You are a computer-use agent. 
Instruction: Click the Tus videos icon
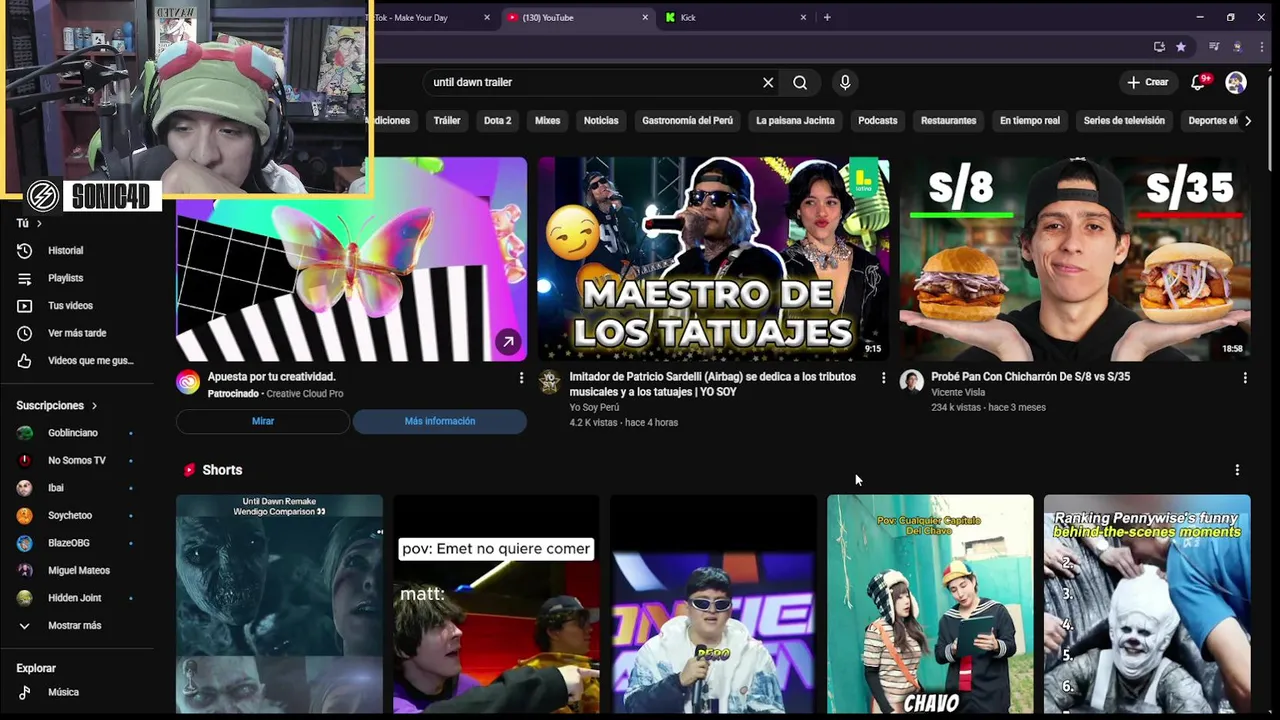(25, 306)
